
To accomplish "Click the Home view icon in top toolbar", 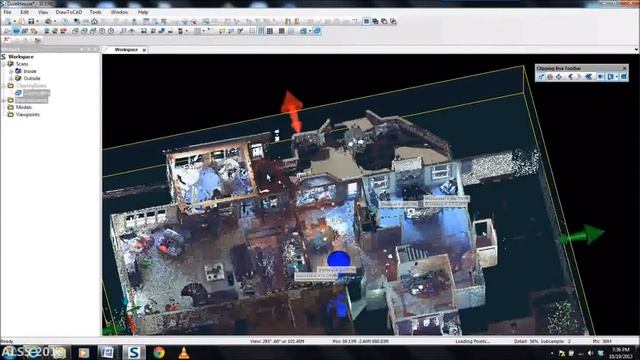I will click(x=94, y=21).
